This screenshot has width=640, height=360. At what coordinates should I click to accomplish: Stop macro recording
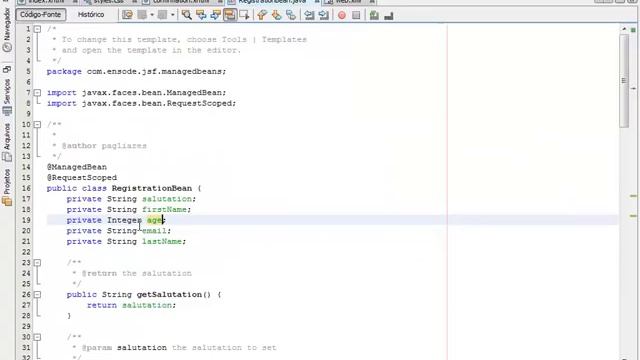(x=356, y=15)
